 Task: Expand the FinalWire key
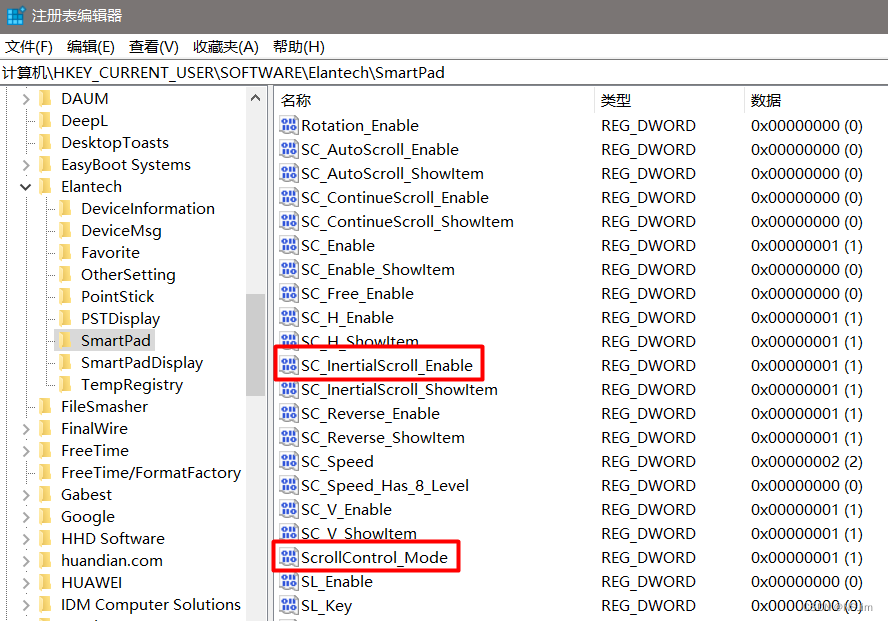click(25, 429)
